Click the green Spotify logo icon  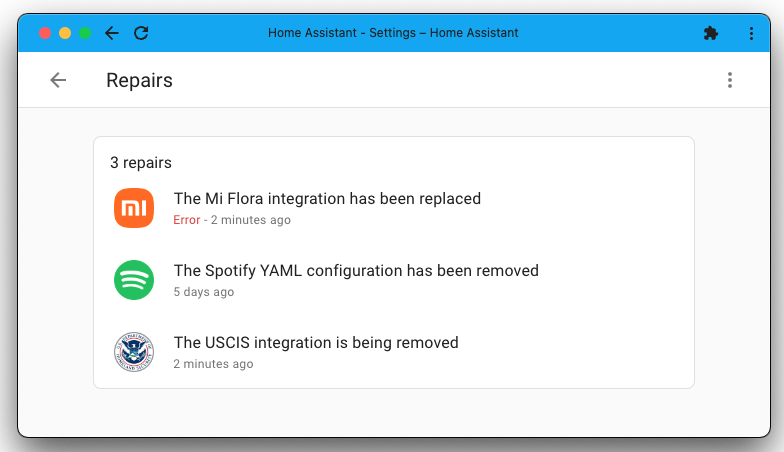[134, 280]
